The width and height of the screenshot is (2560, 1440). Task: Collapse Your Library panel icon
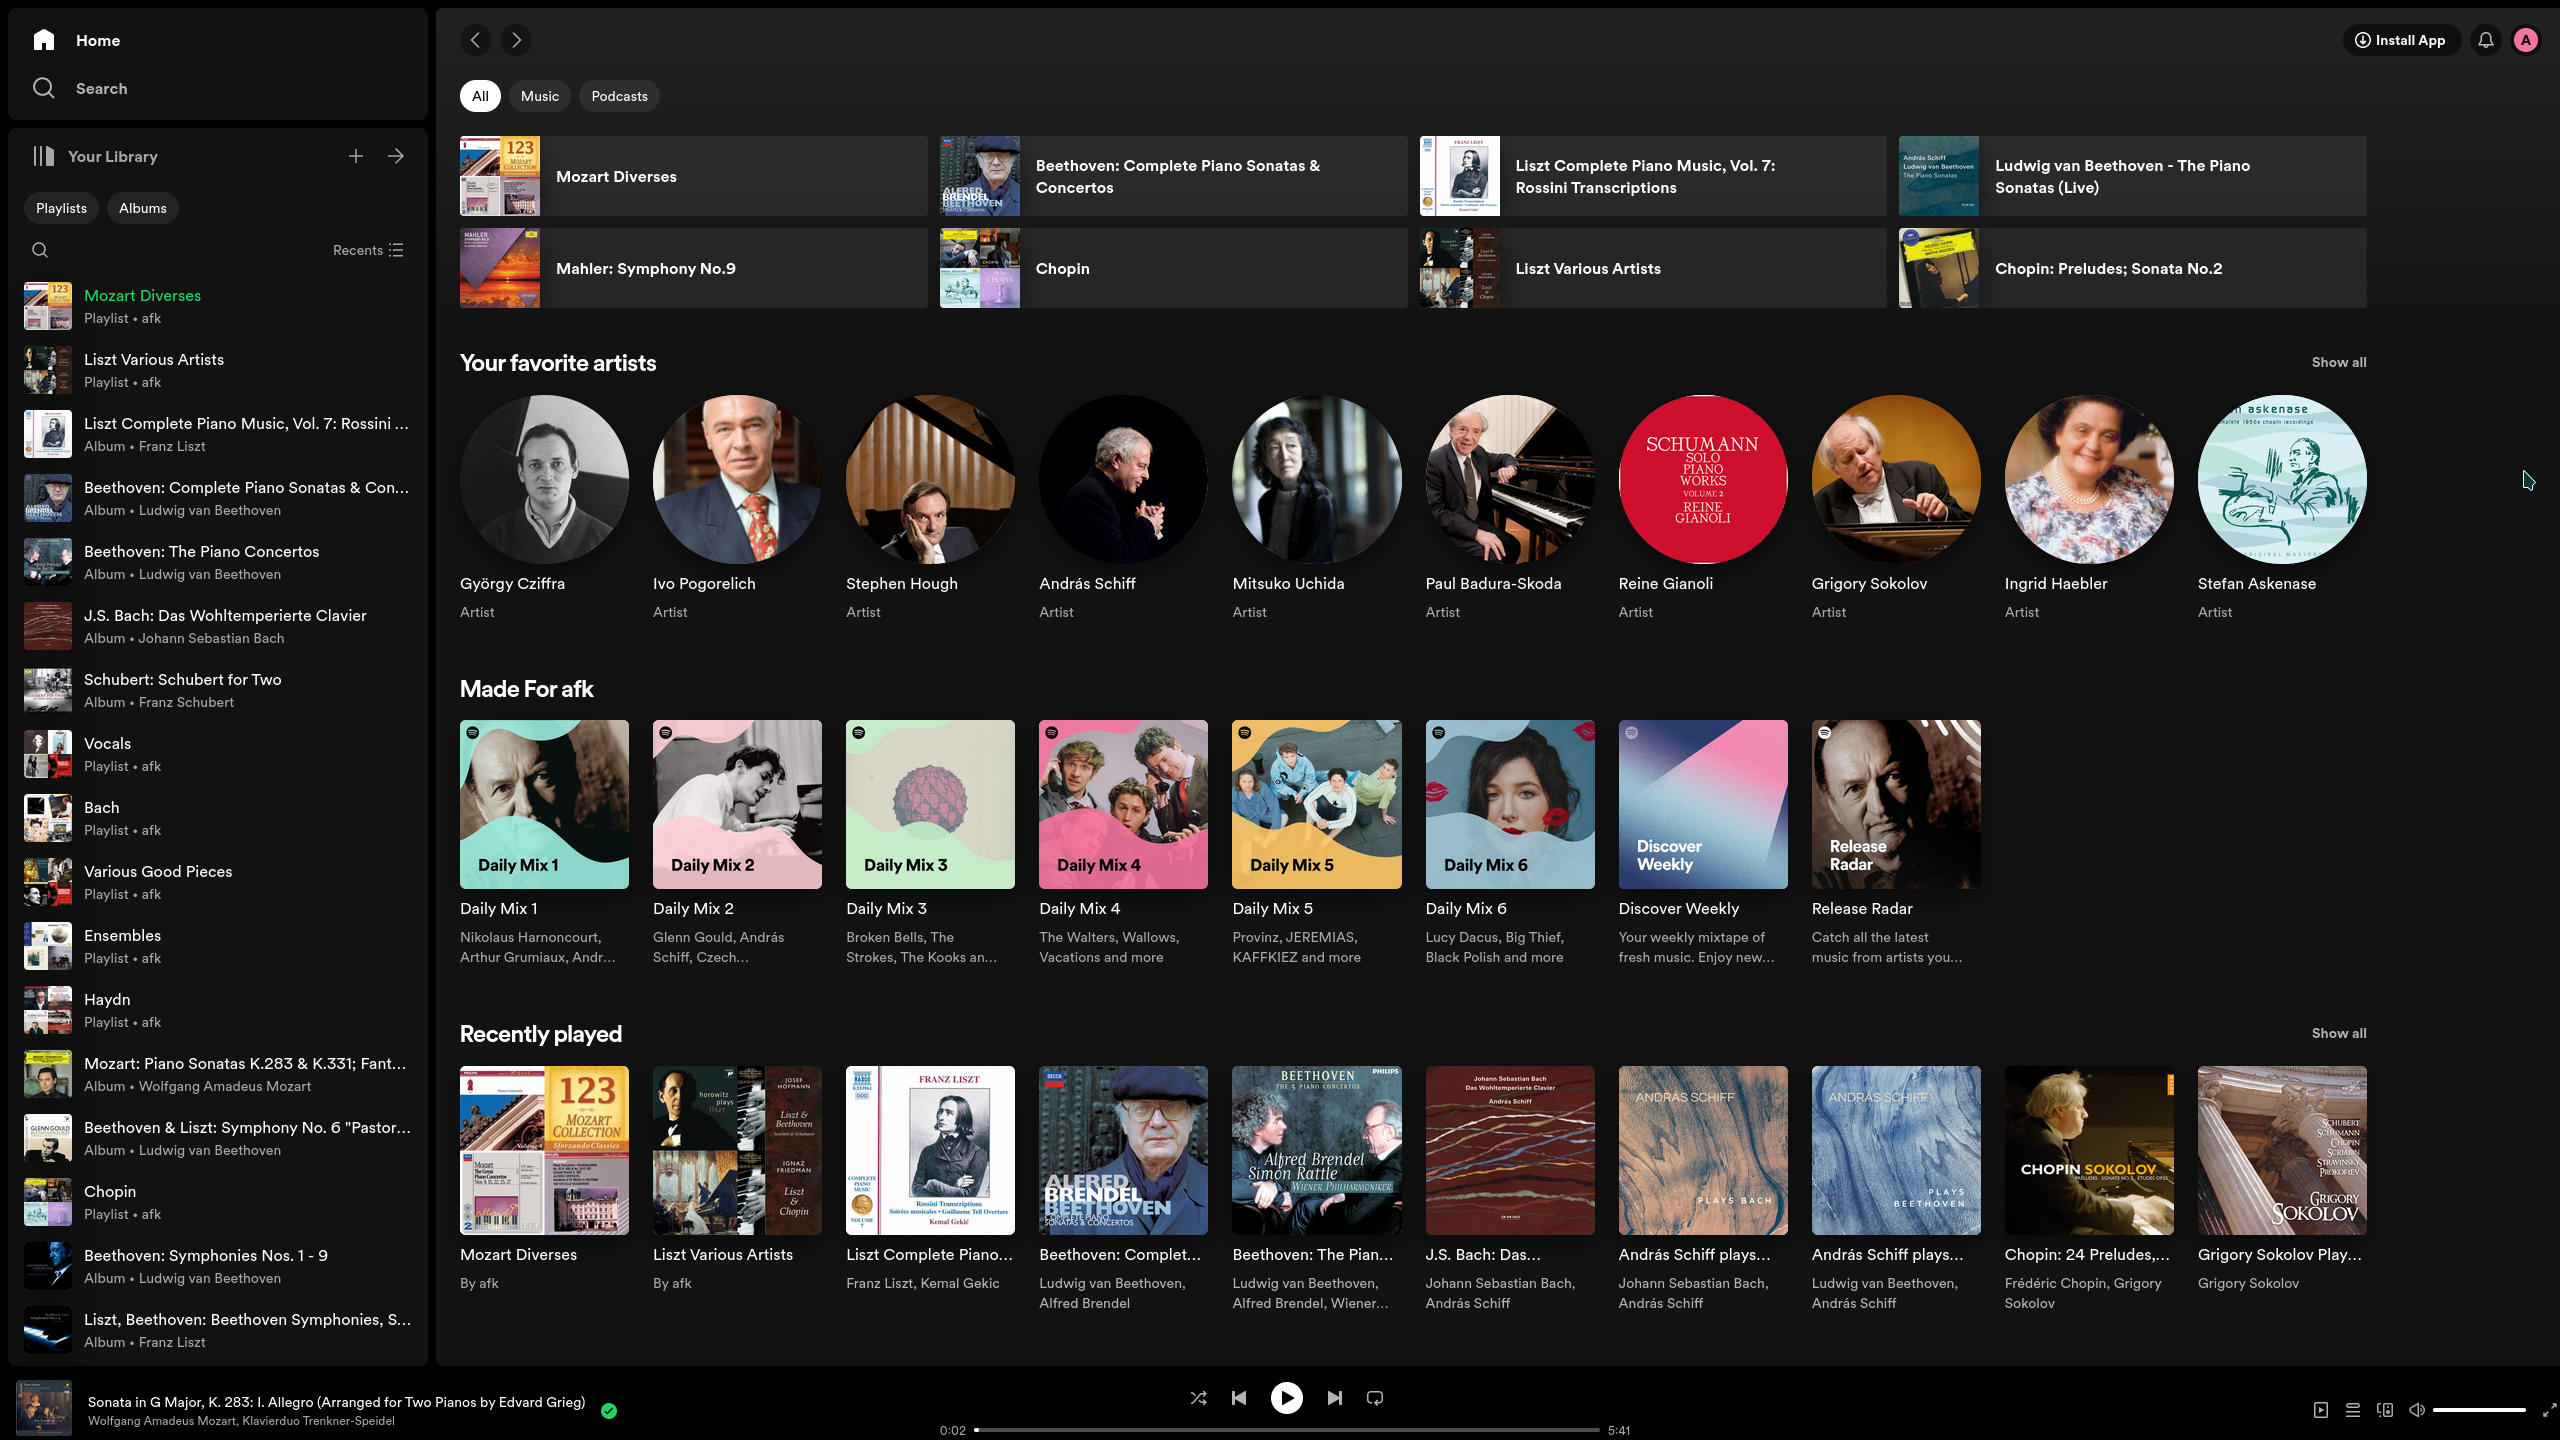pos(43,156)
